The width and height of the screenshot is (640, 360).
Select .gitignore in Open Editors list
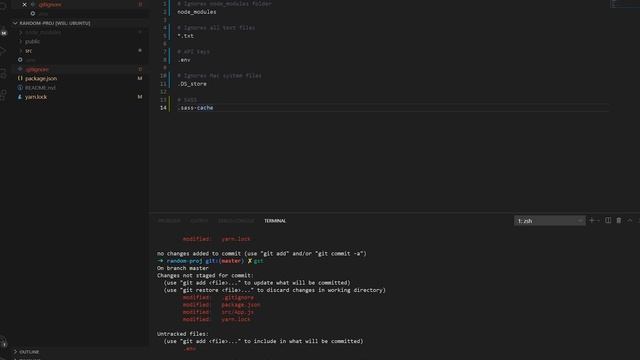pyautogui.click(x=50, y=4)
